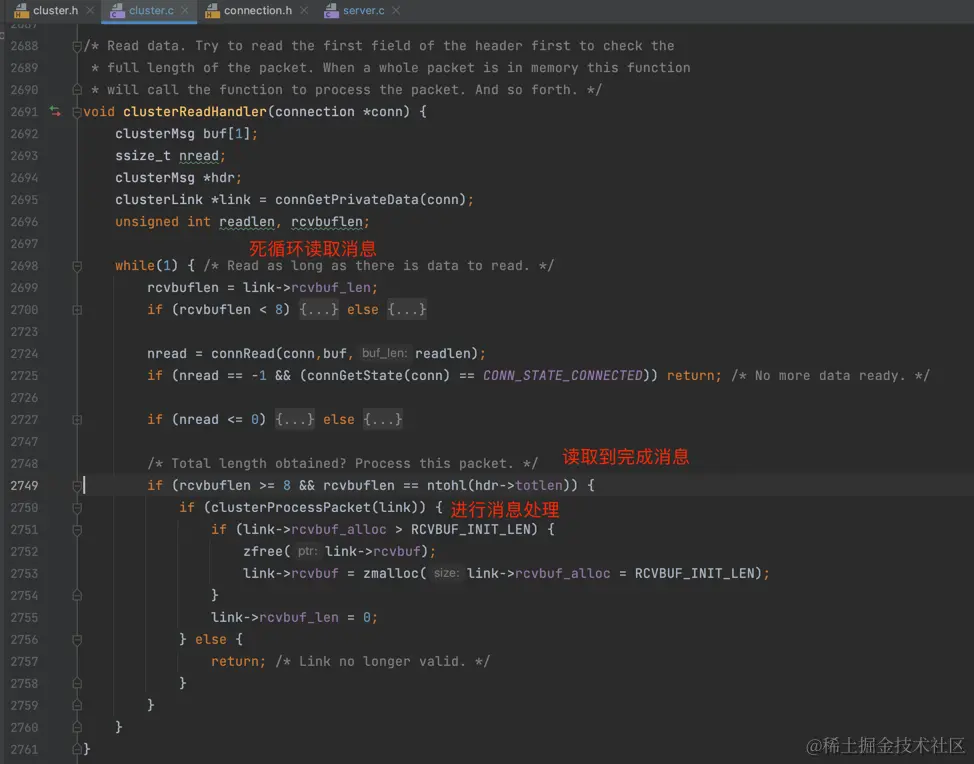Collapse the rcvbuf_alloc if block at line 2751
974x764 pixels.
77,530
